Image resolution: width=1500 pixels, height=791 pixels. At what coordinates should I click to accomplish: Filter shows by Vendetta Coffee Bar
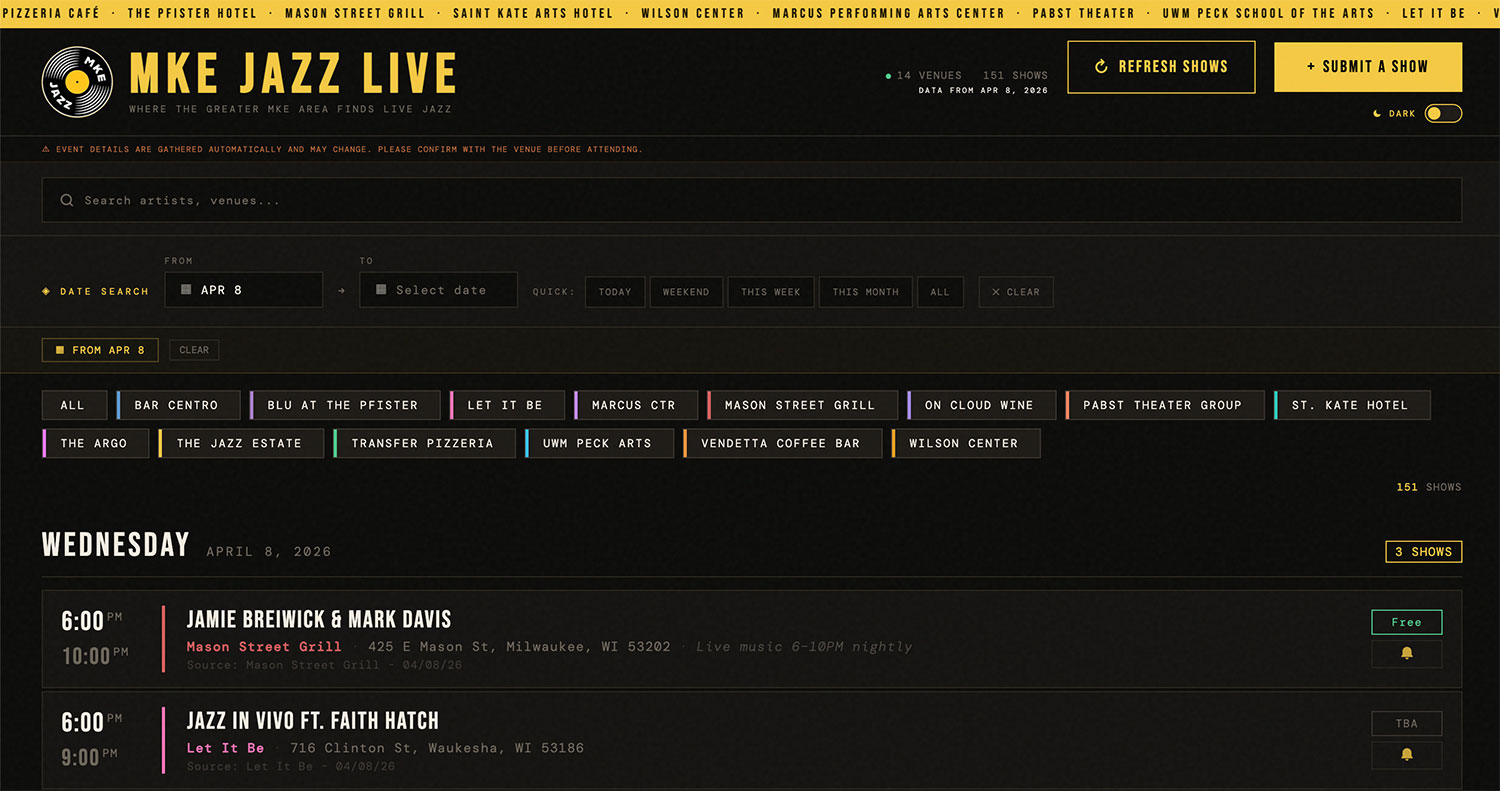(783, 443)
